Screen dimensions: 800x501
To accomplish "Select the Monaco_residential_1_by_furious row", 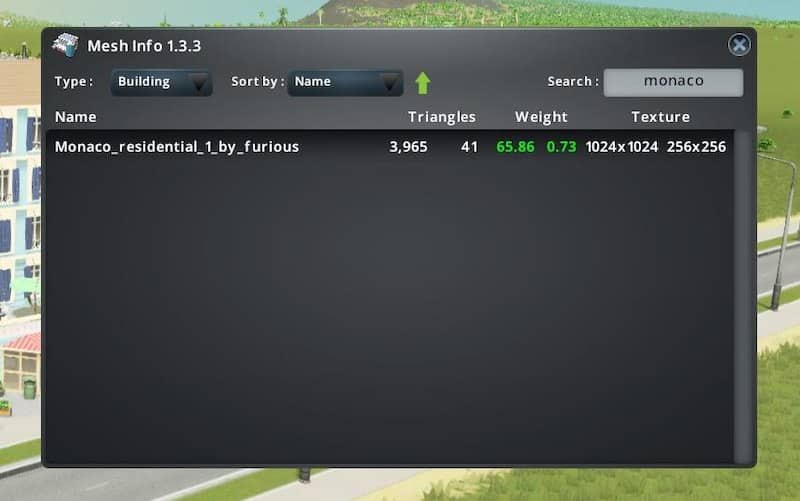I will click(x=390, y=147).
